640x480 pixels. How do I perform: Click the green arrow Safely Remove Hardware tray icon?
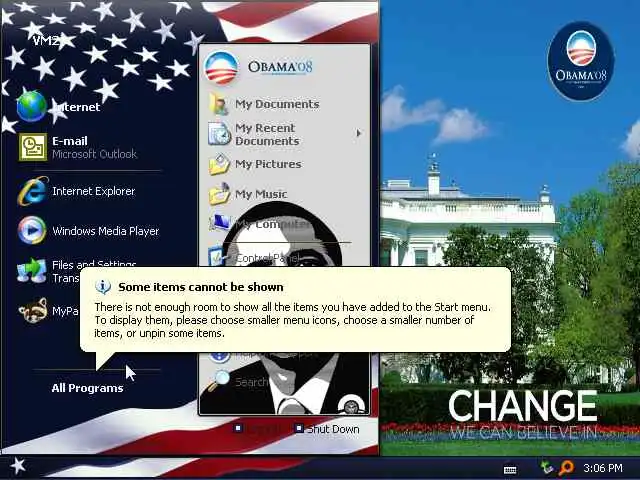pyautogui.click(x=547, y=467)
